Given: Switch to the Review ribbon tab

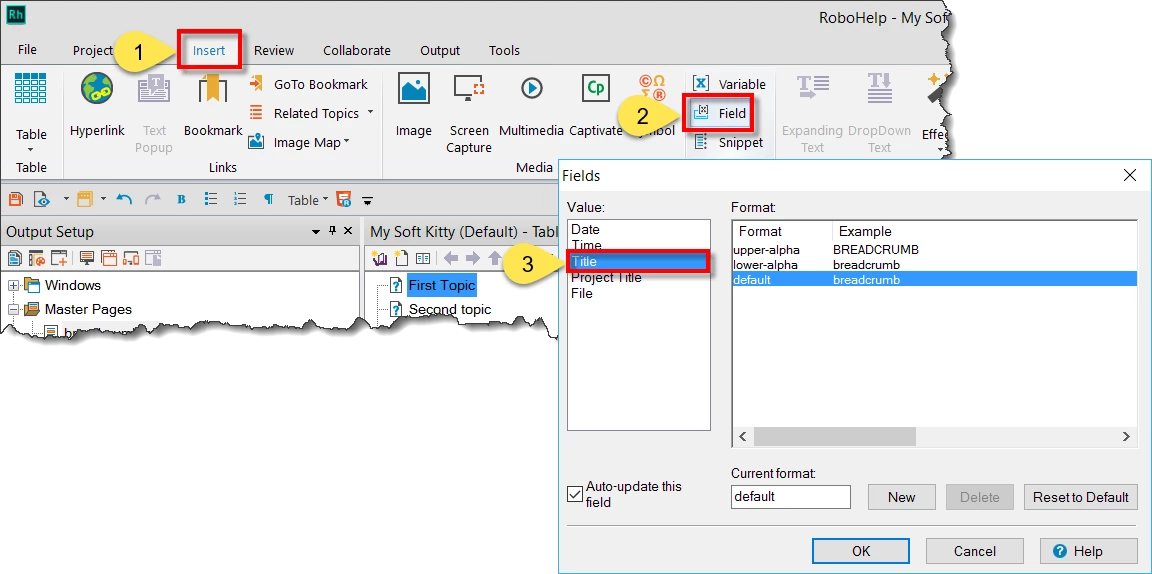Looking at the screenshot, I should (x=274, y=51).
